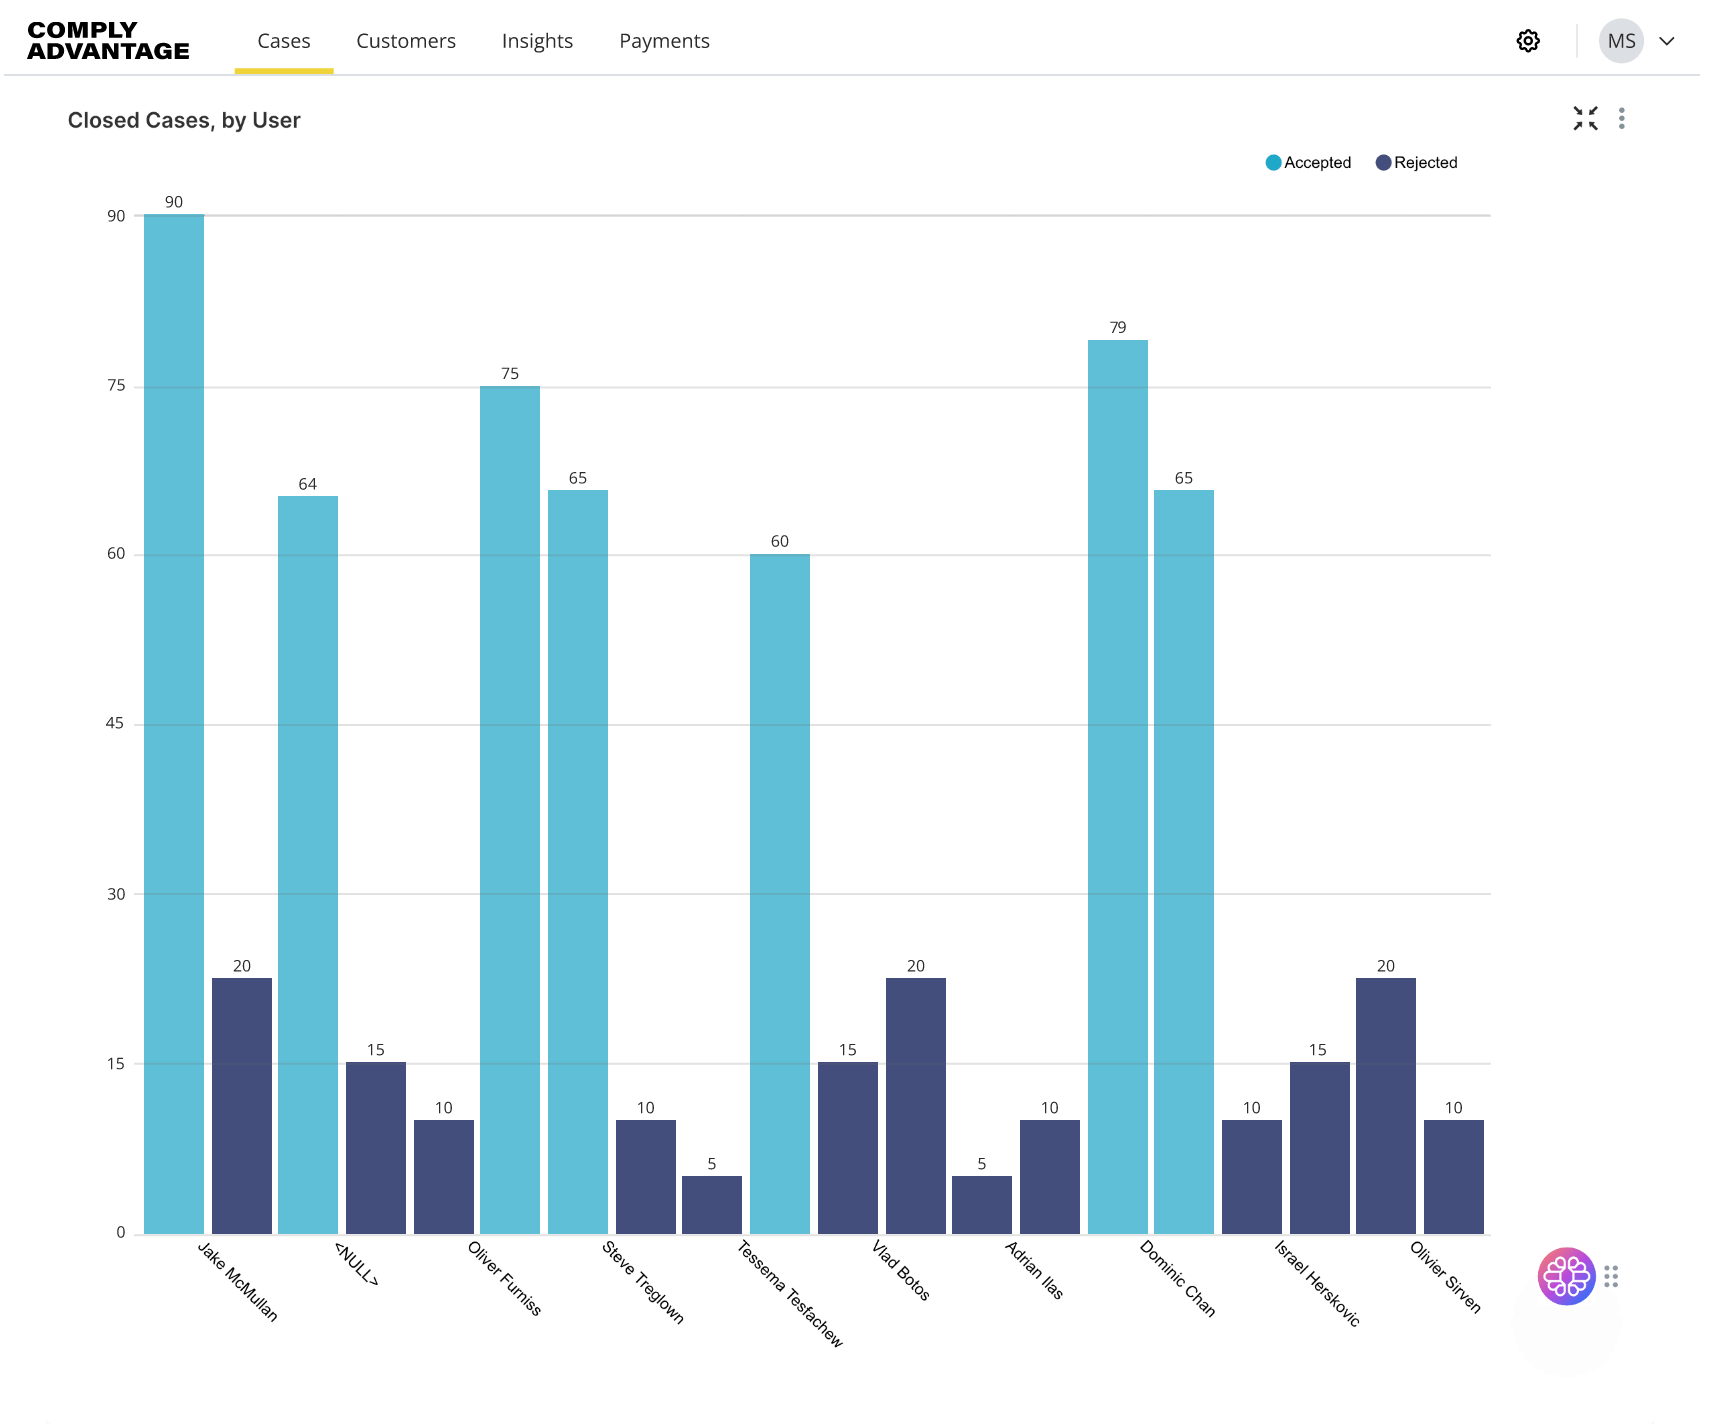Select the accepted bar labeled 75

(x=510, y=810)
